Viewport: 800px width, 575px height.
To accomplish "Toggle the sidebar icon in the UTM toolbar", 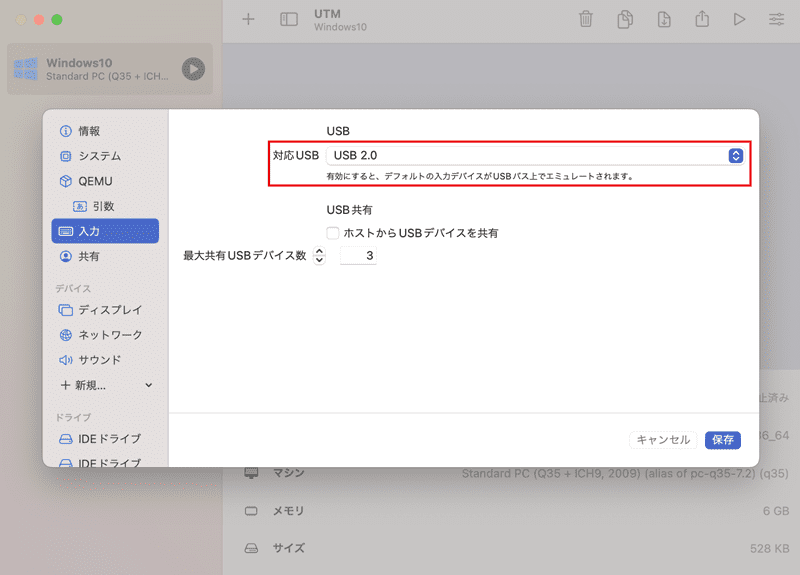I will pyautogui.click(x=289, y=19).
